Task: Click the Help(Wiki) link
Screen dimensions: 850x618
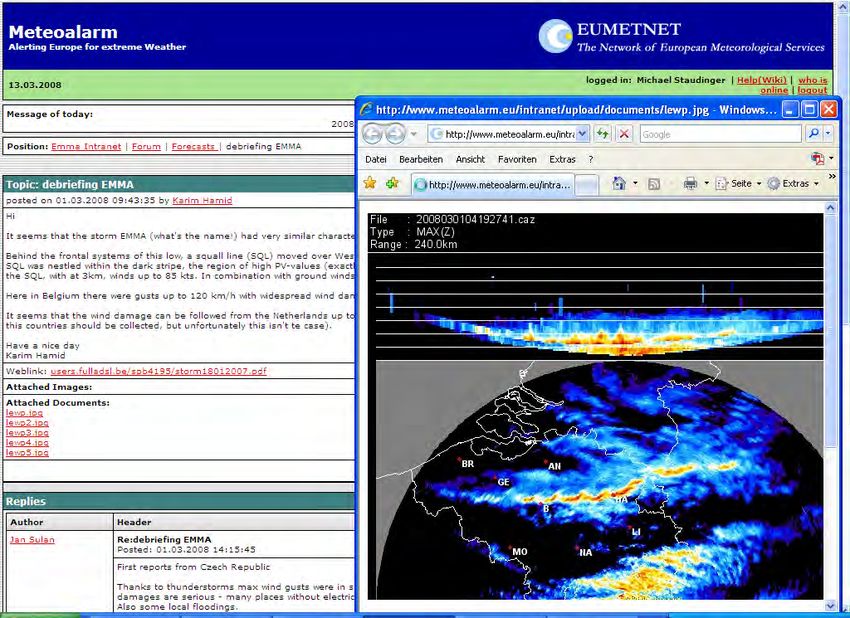Action: (762, 80)
